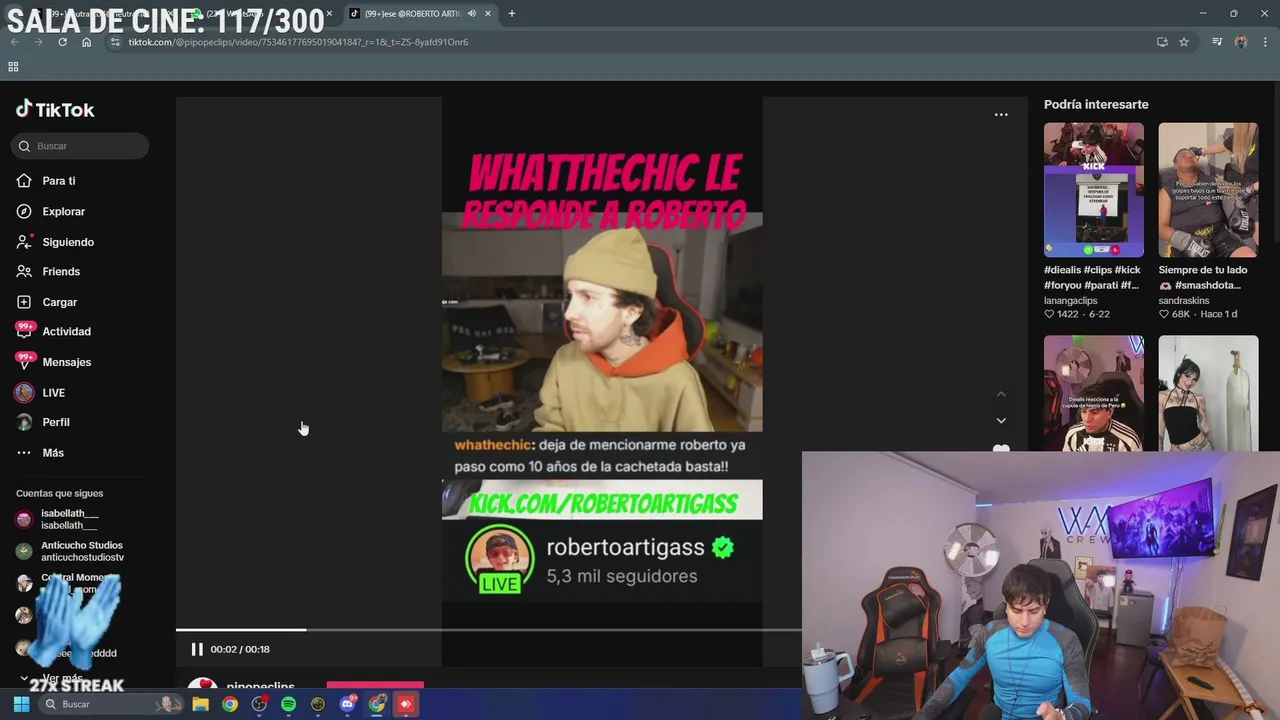Open Siempre de tu lado suggested video thumbnail

1208,190
